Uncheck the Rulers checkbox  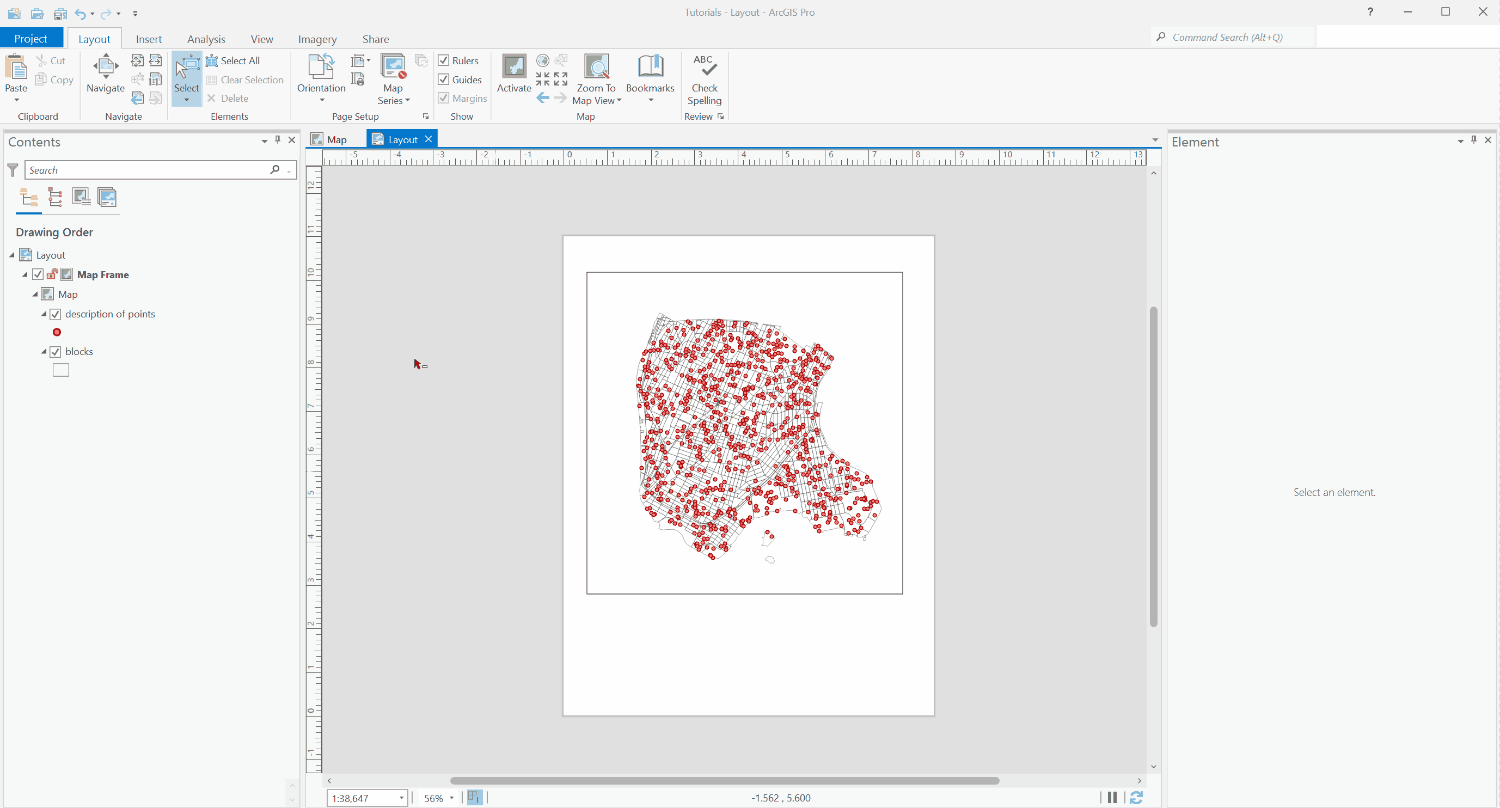[443, 61]
